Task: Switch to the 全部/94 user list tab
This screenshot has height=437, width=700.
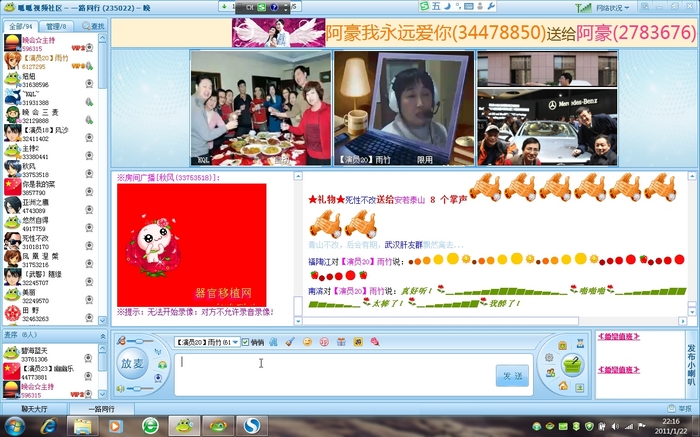Action: click(x=21, y=26)
